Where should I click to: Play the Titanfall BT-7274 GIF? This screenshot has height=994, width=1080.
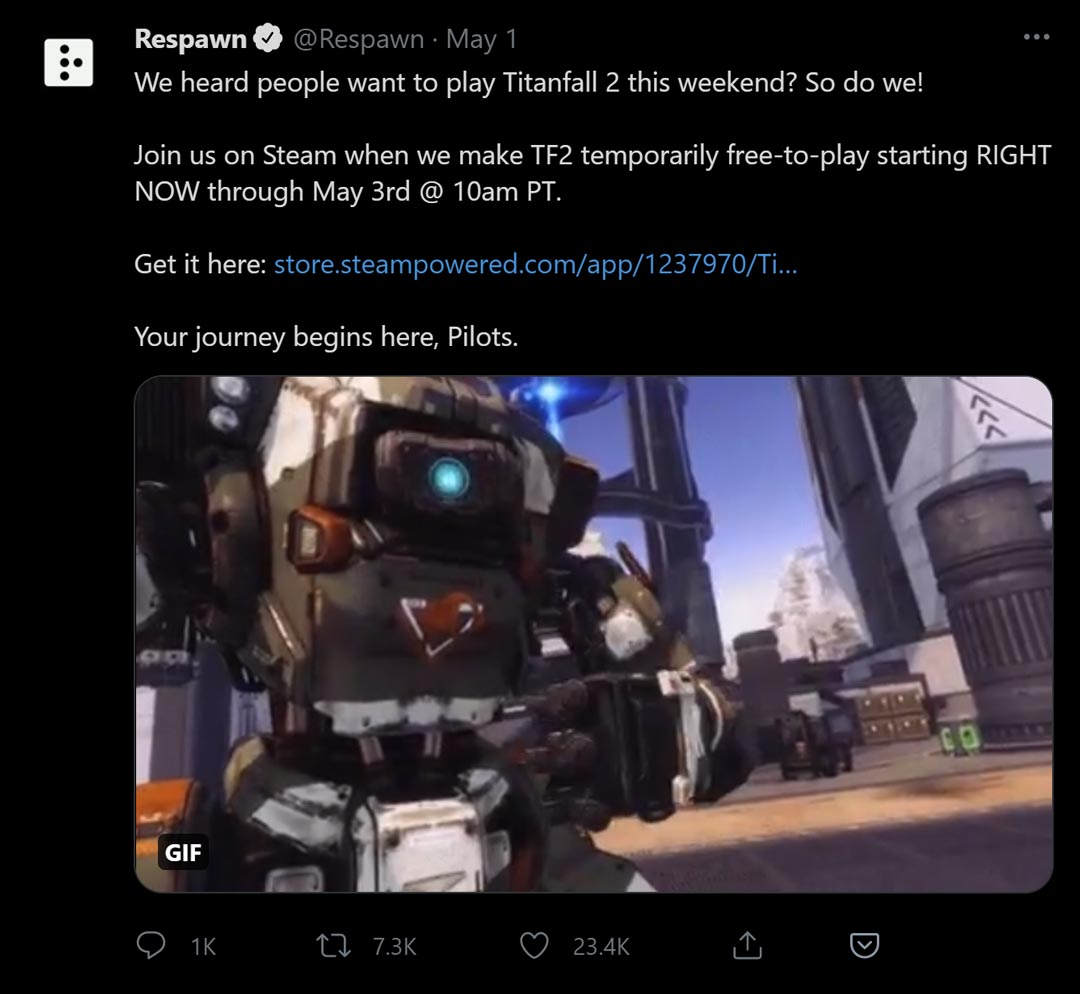[593, 634]
